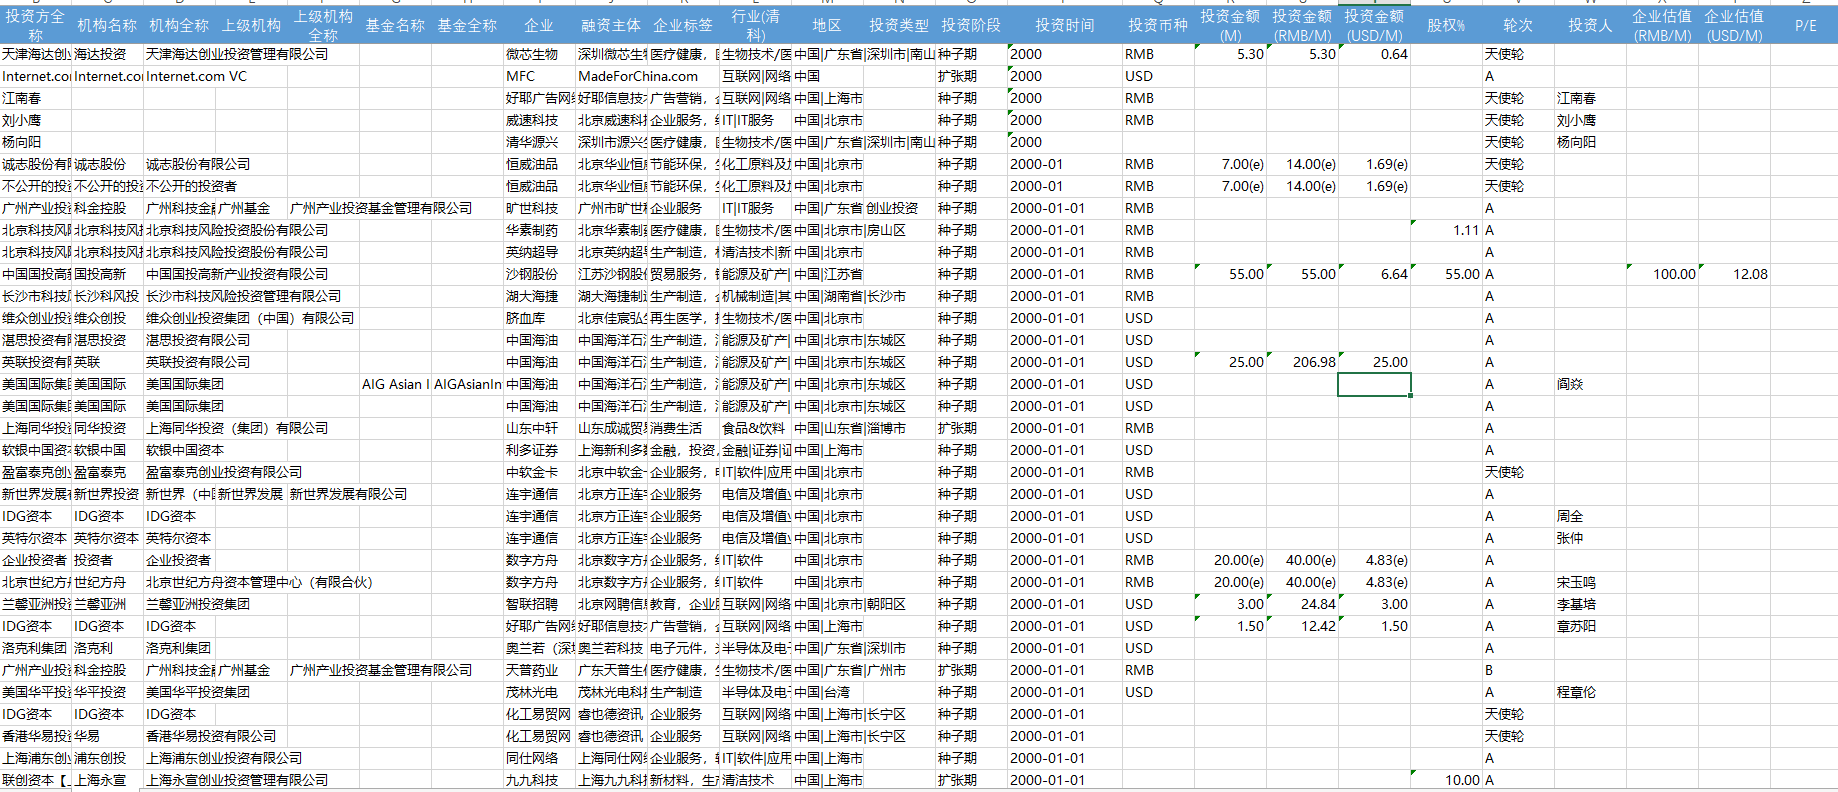This screenshot has width=1838, height=792.
Task: Select the AIG Asian fund name cell
Action: [395, 384]
